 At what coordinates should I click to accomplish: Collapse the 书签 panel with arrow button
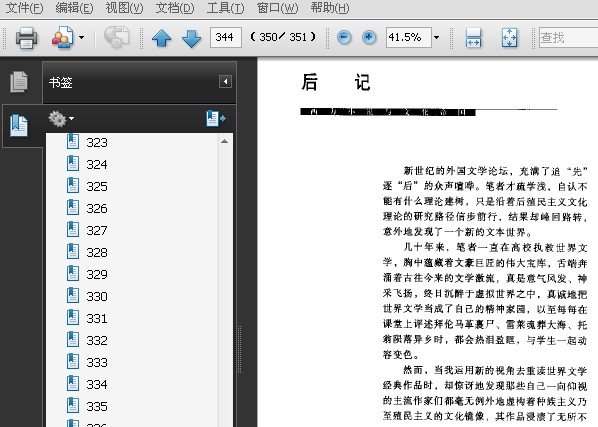point(225,81)
